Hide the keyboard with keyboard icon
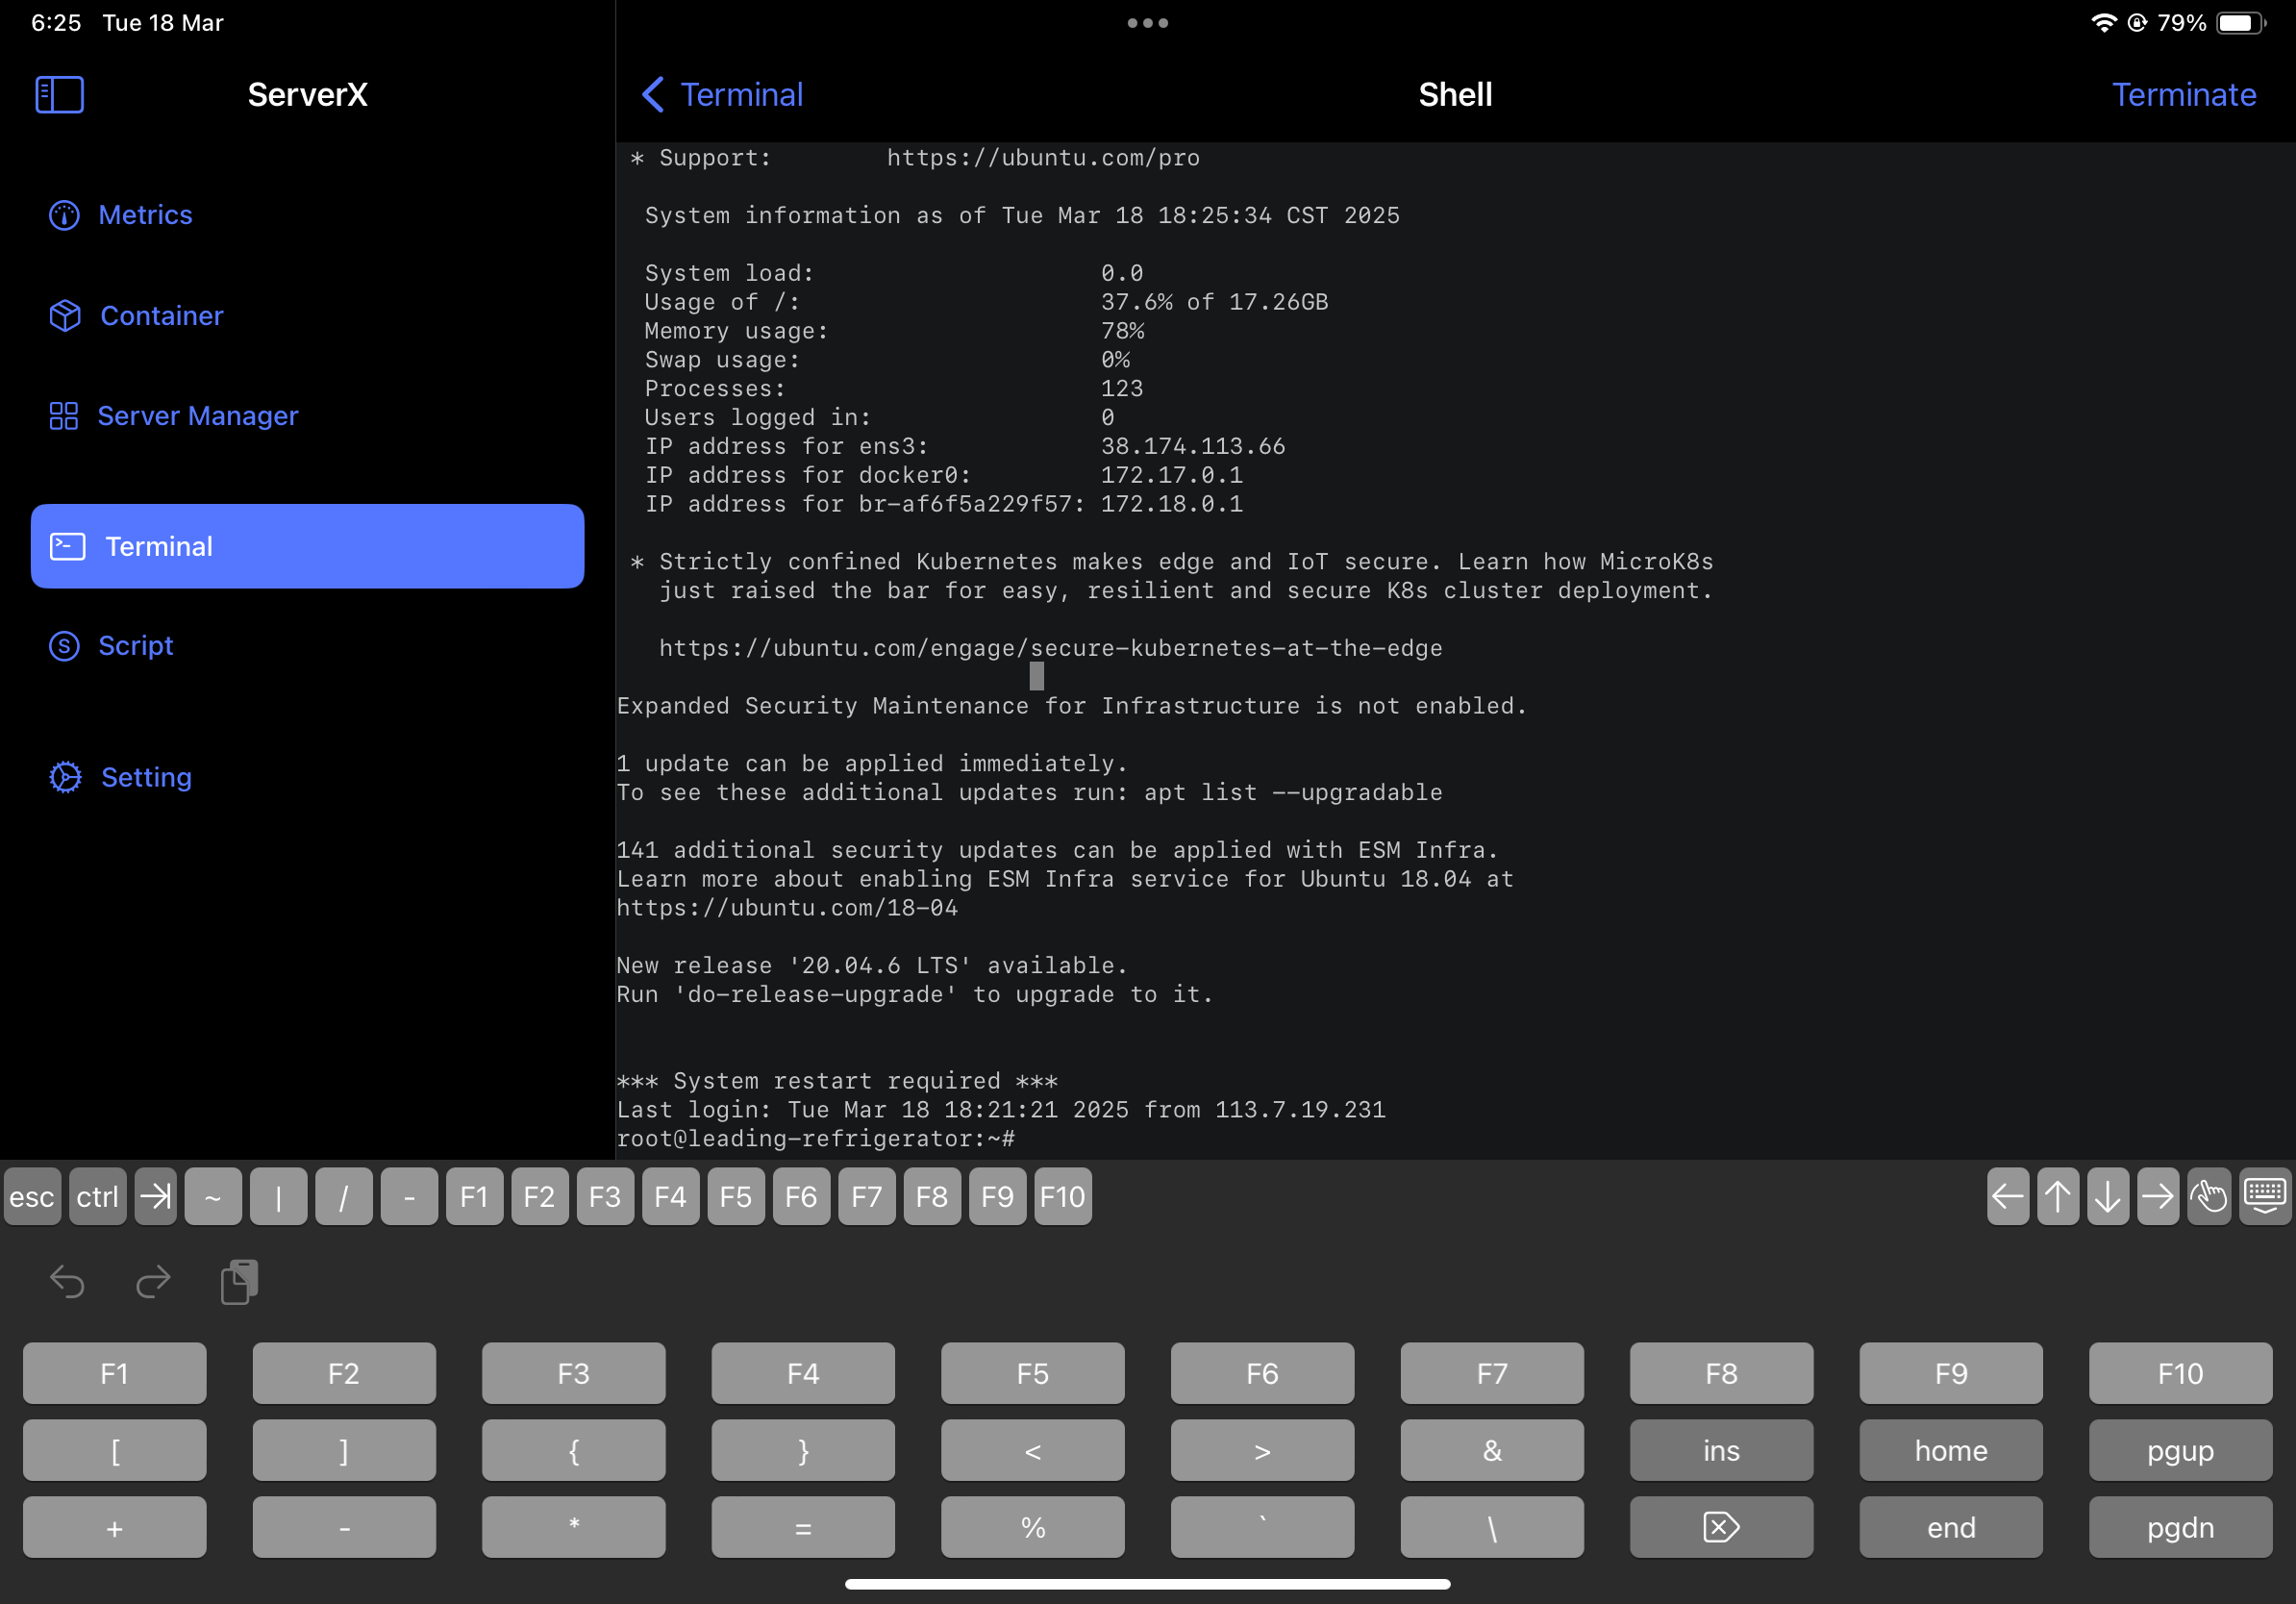Screen dimensions: 2296x1604 (2265, 1196)
